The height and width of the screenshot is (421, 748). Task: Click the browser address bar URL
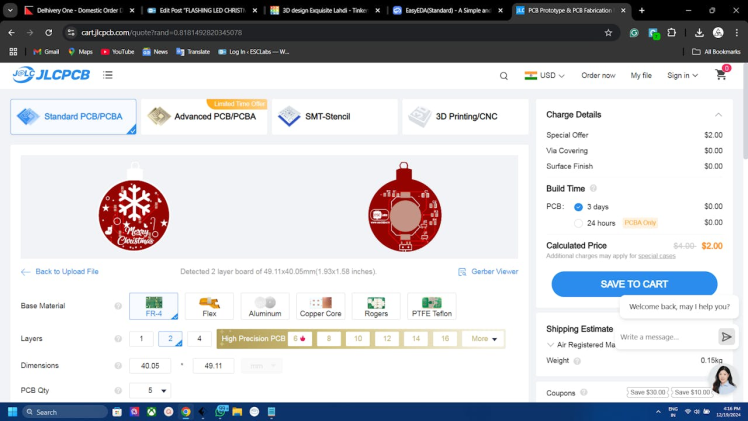point(162,32)
